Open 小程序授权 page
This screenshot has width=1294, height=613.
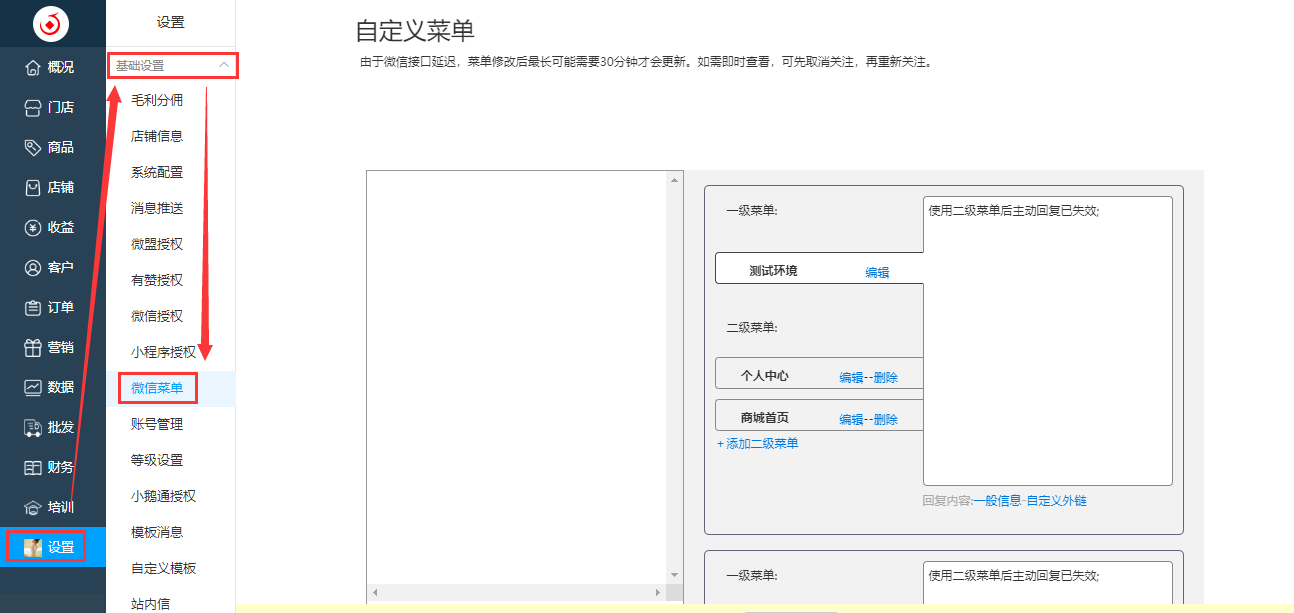click(164, 352)
